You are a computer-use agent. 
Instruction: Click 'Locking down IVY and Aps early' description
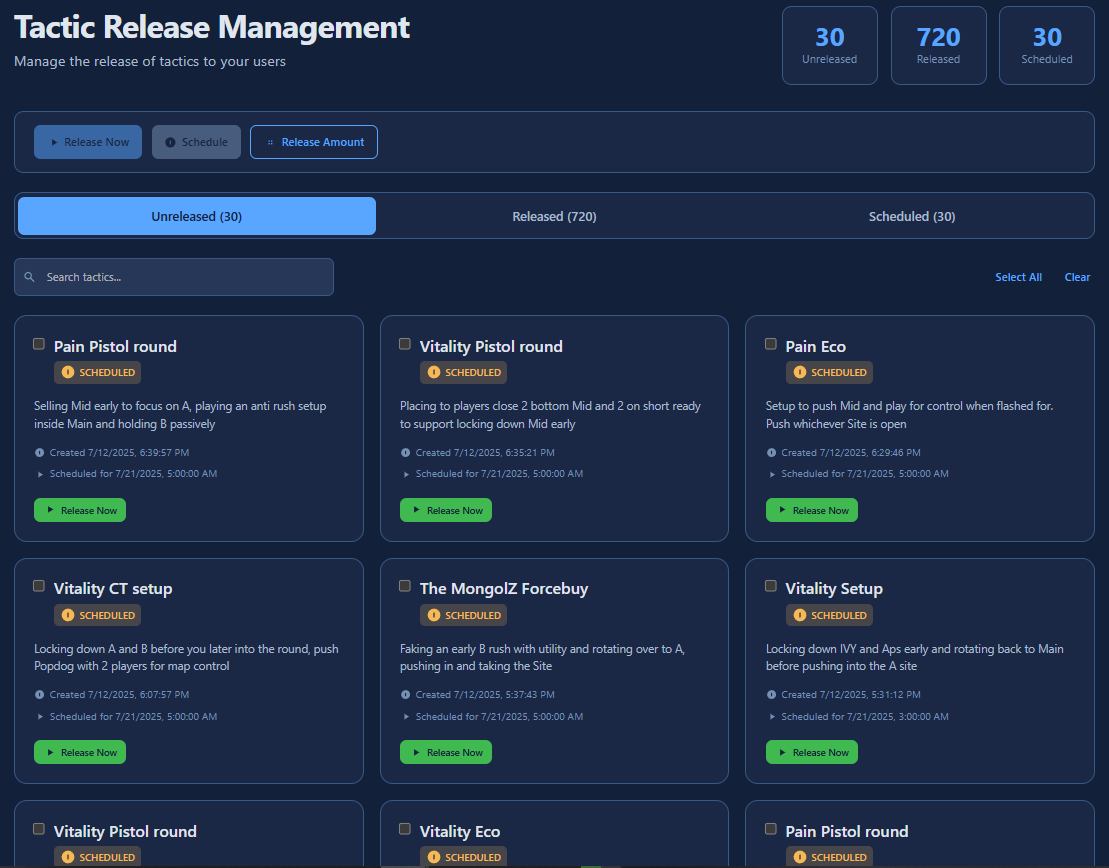(915, 657)
